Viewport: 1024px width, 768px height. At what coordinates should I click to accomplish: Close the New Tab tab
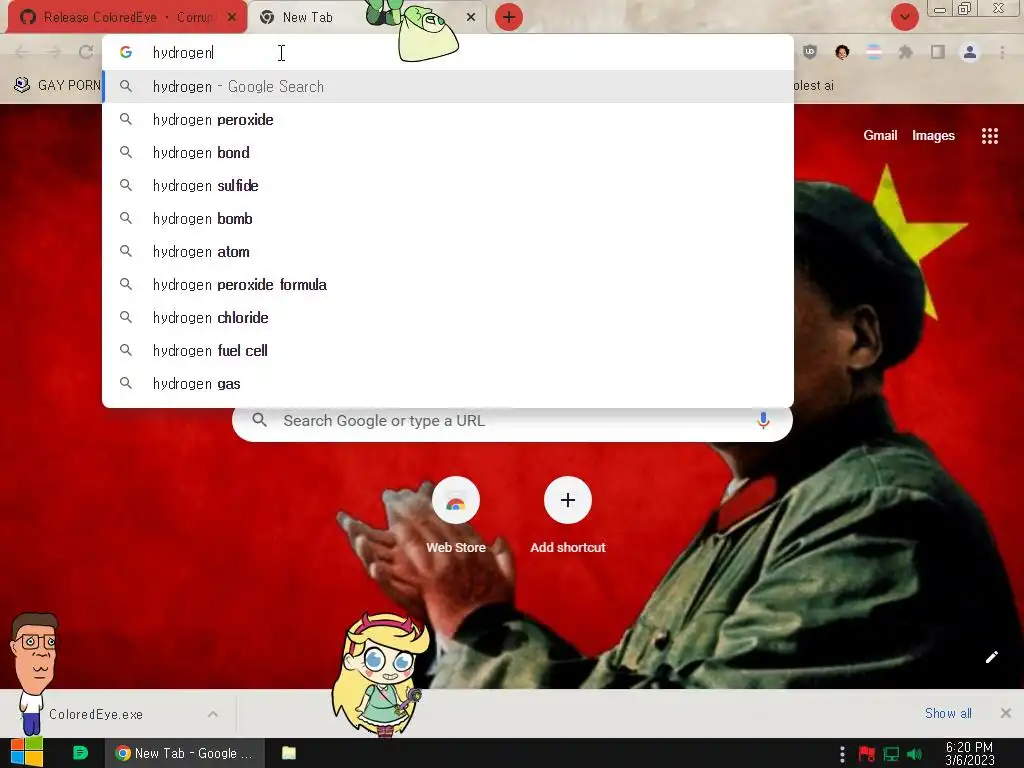[x=471, y=17]
